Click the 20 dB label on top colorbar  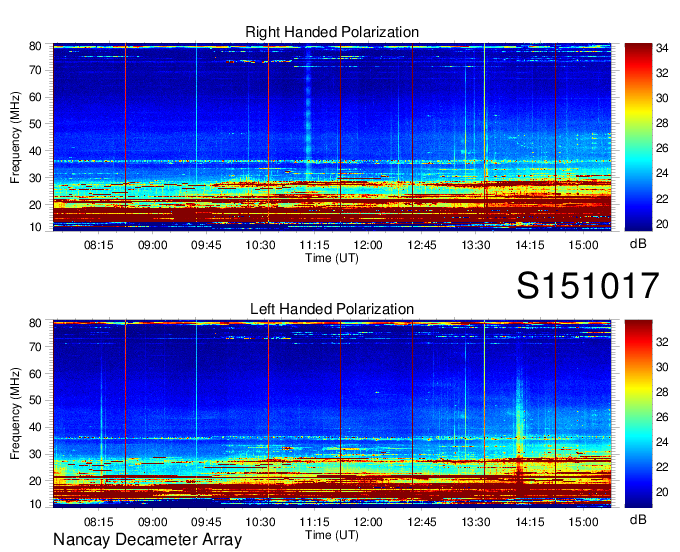coord(662,224)
